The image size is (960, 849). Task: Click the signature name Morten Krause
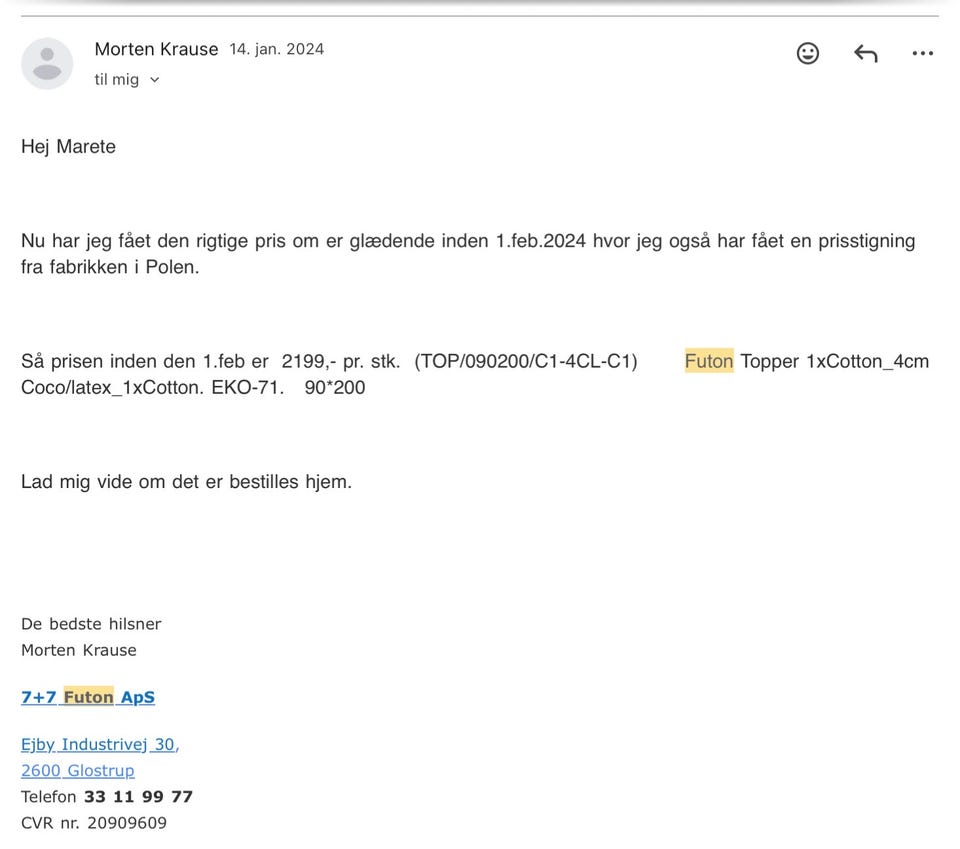click(x=79, y=650)
